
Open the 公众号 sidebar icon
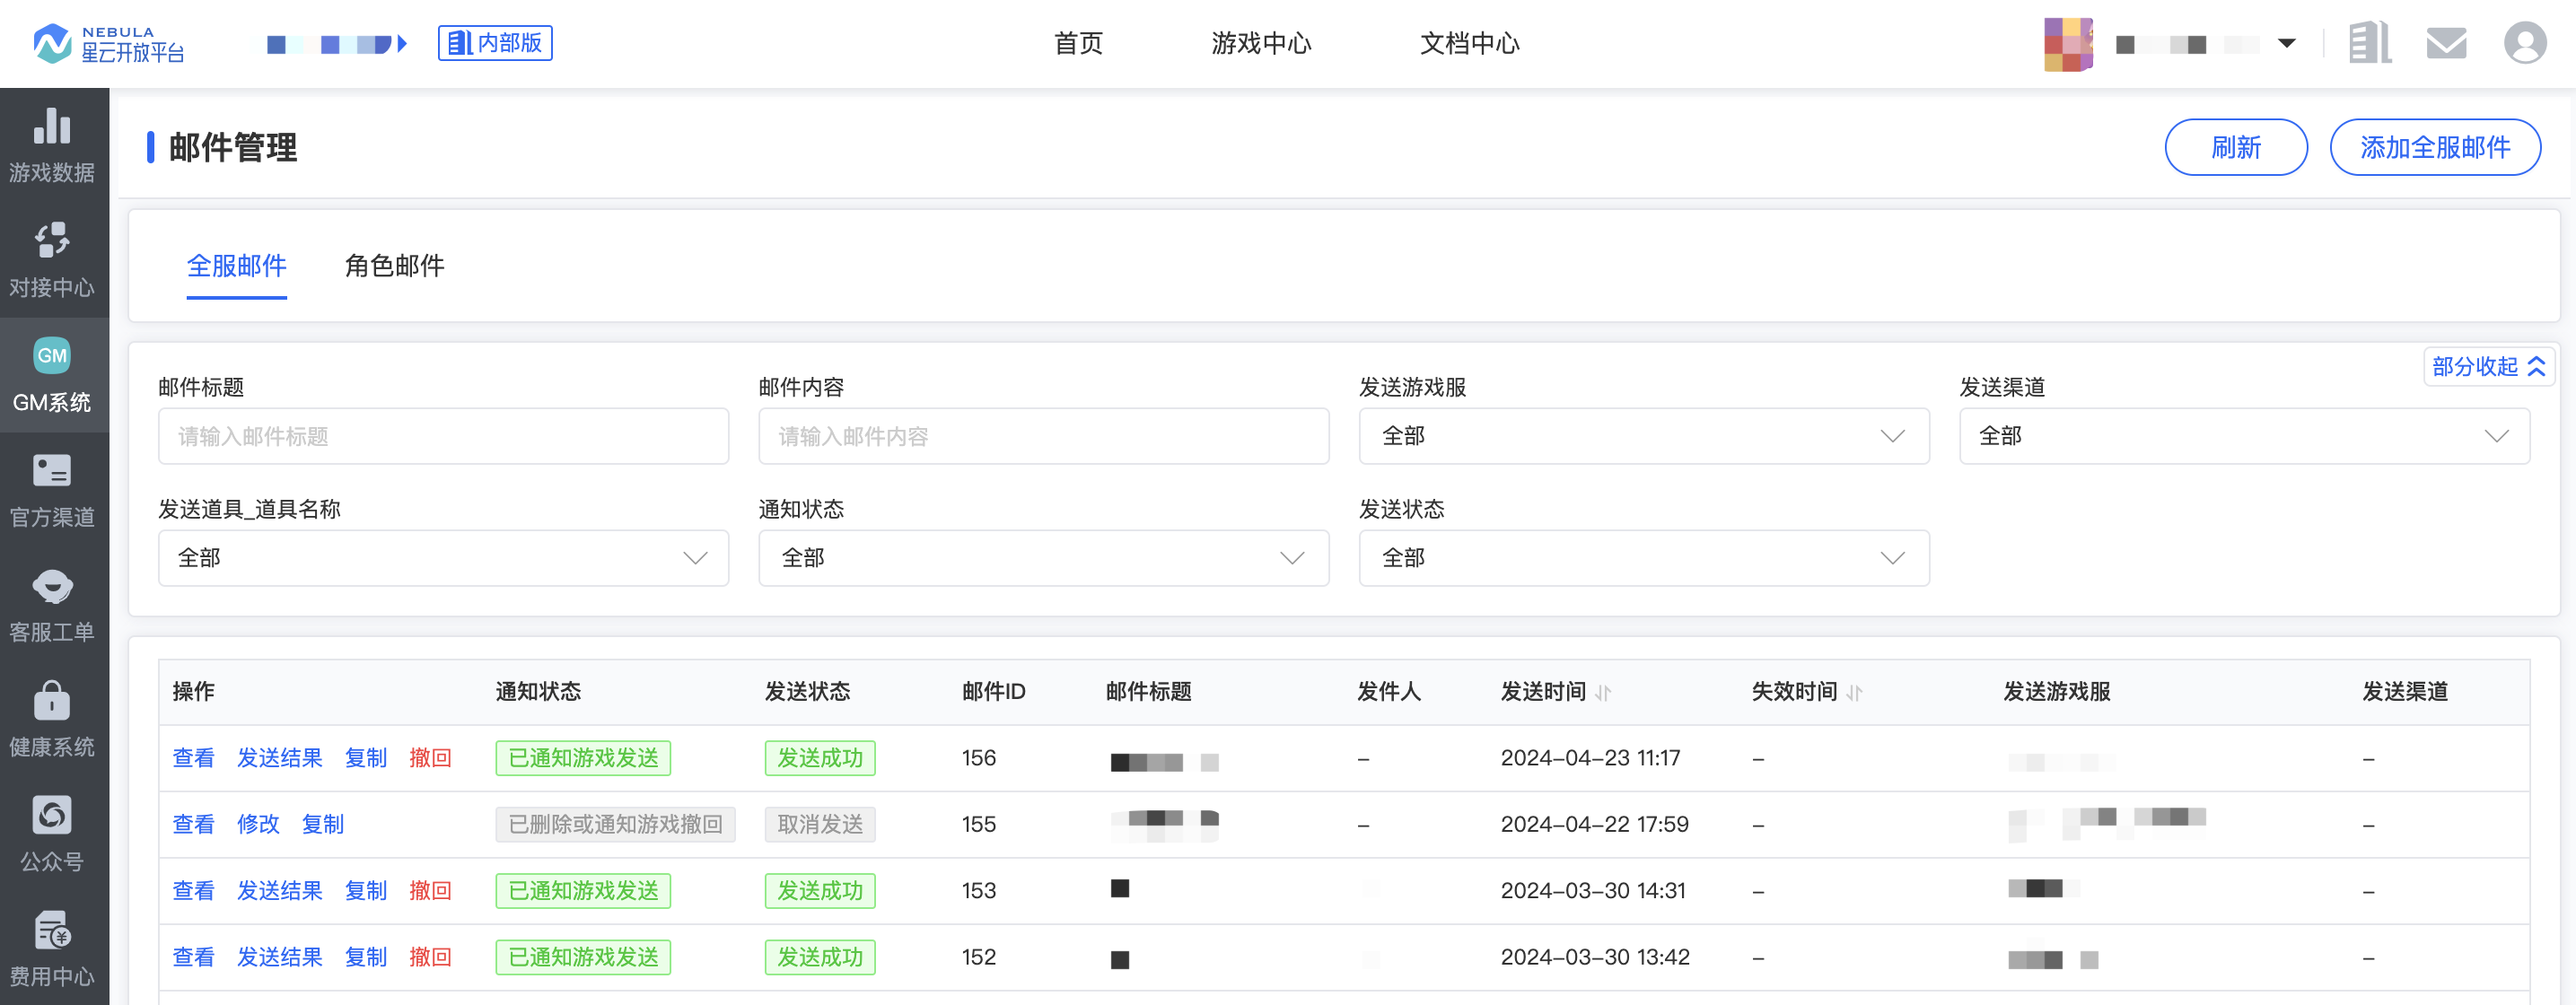52,816
